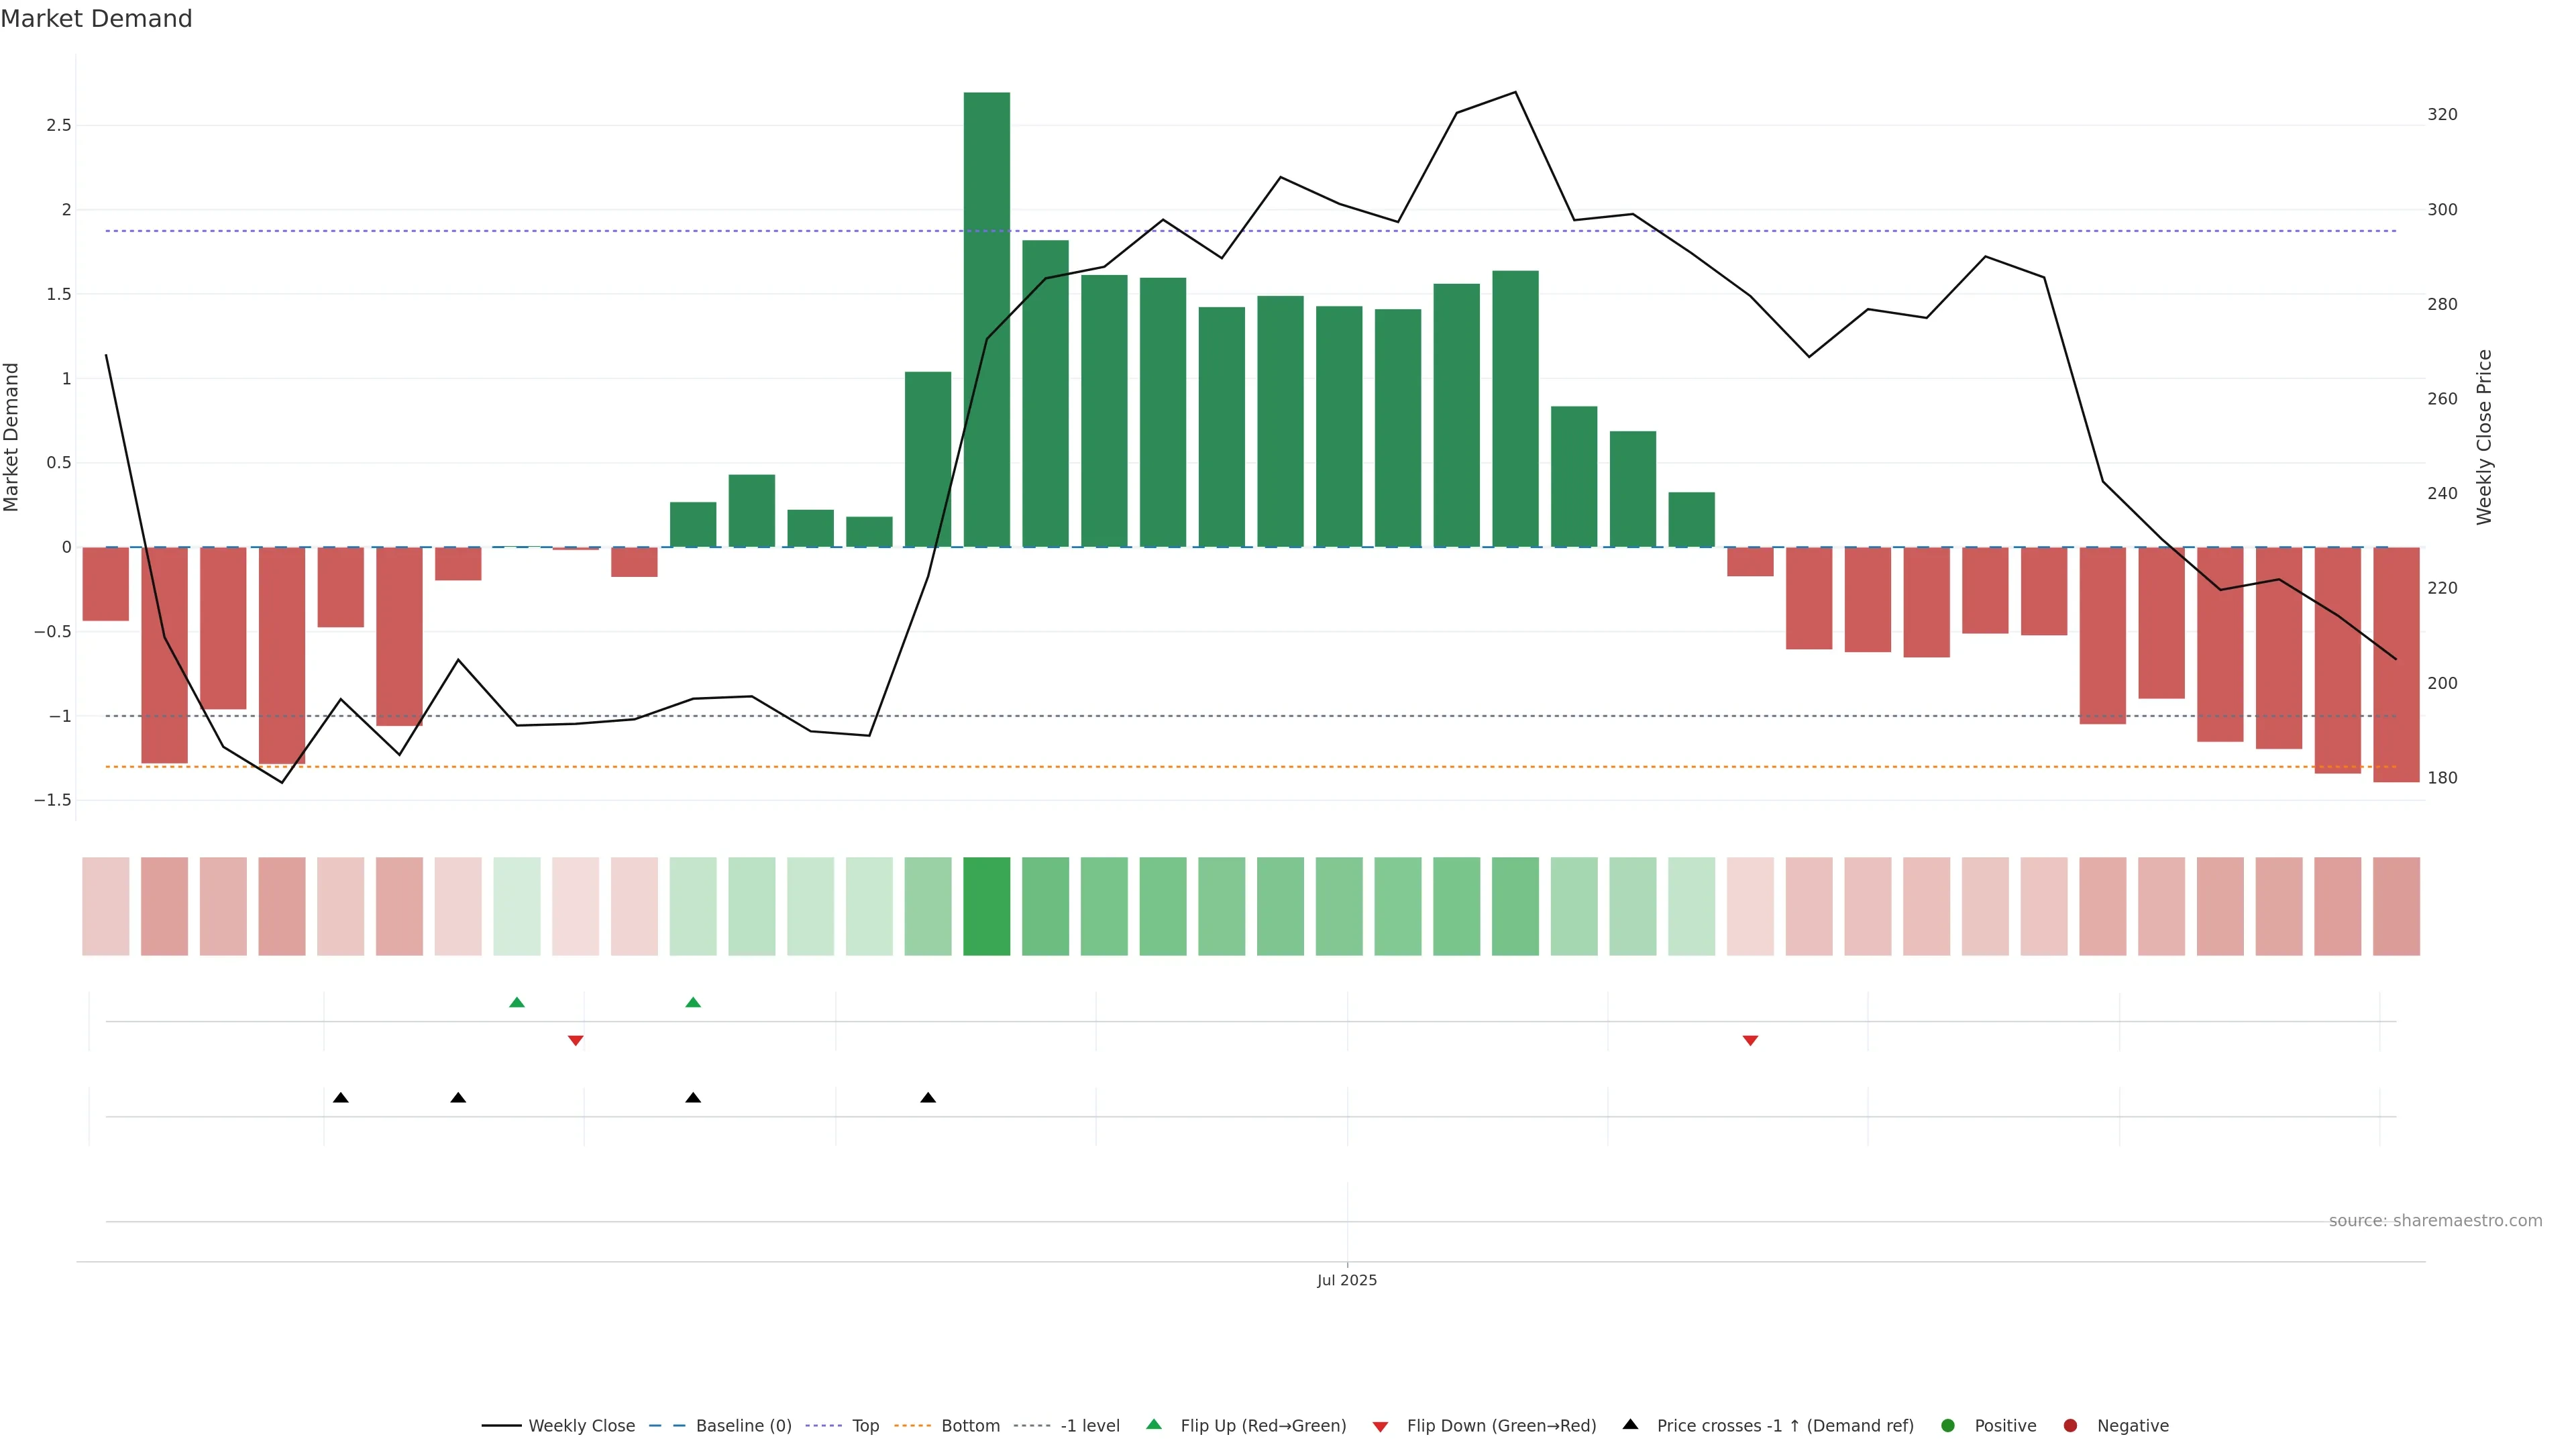Click the leftmost green Flip Up triangle marker
The height and width of the screenshot is (1449, 2576).
(517, 1003)
